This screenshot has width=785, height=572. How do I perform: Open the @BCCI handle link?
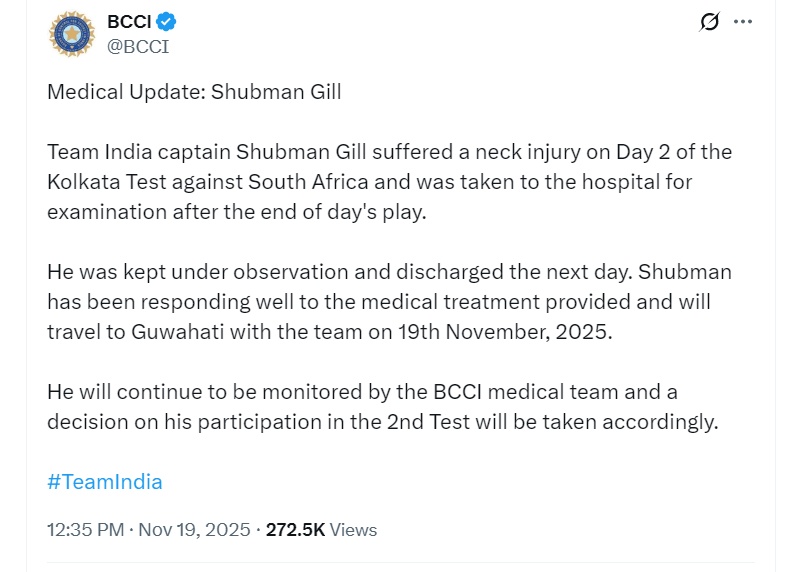coord(137,45)
